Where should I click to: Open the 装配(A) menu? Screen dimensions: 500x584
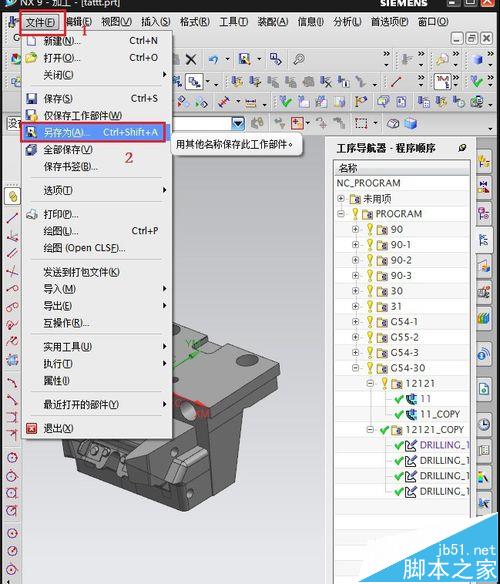pos(273,22)
